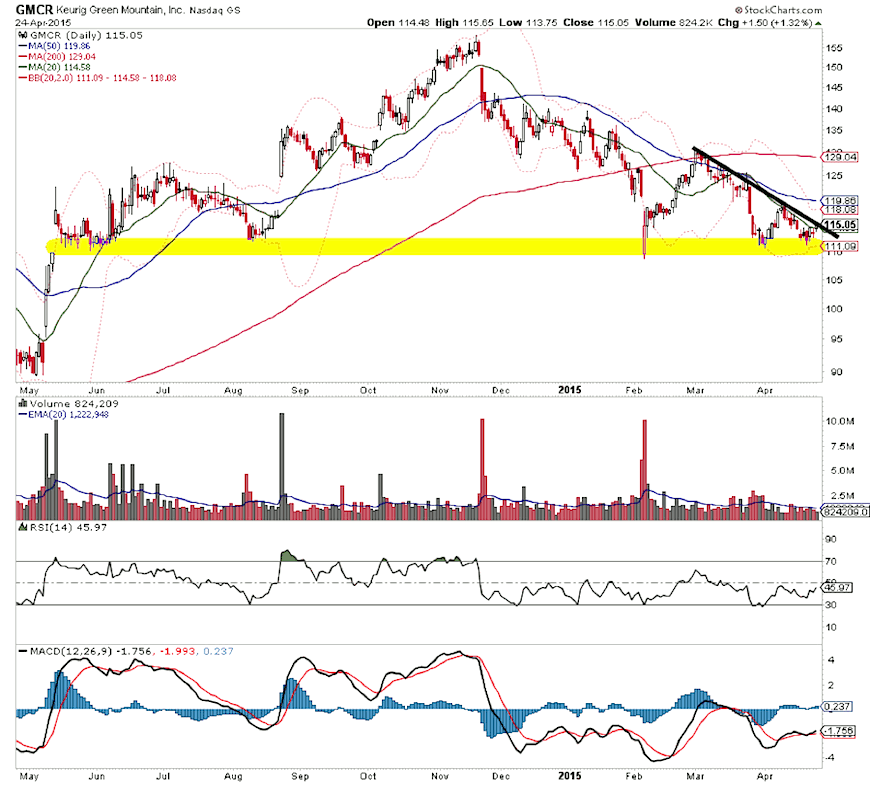The width and height of the screenshot is (870, 785).
Task: Click the 100 label on the price axis
Action: point(834,309)
